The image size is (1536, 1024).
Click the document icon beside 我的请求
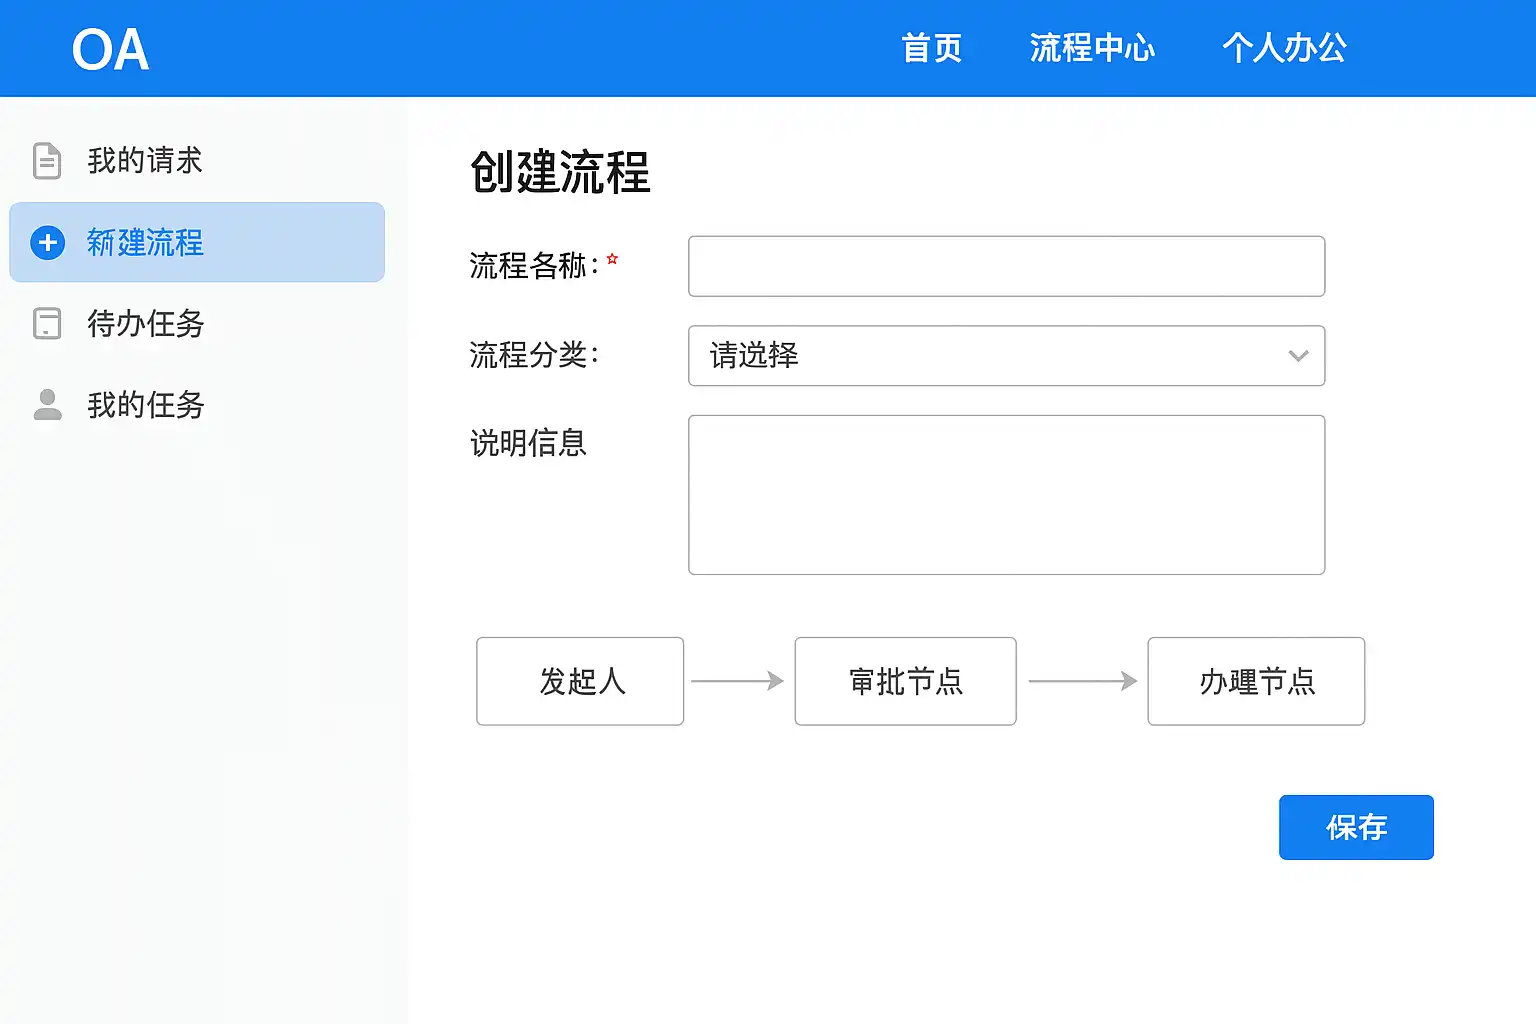coord(47,161)
